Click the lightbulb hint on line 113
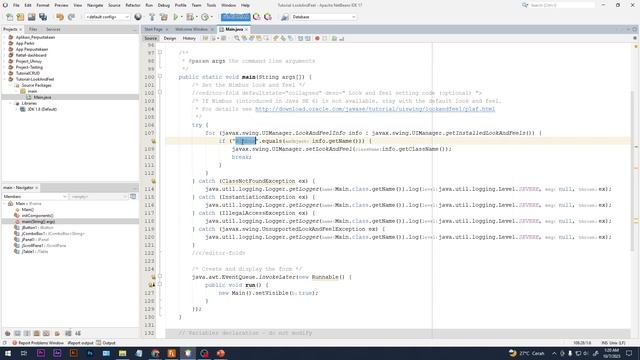The width and height of the screenshot is (640, 360). [153, 181]
